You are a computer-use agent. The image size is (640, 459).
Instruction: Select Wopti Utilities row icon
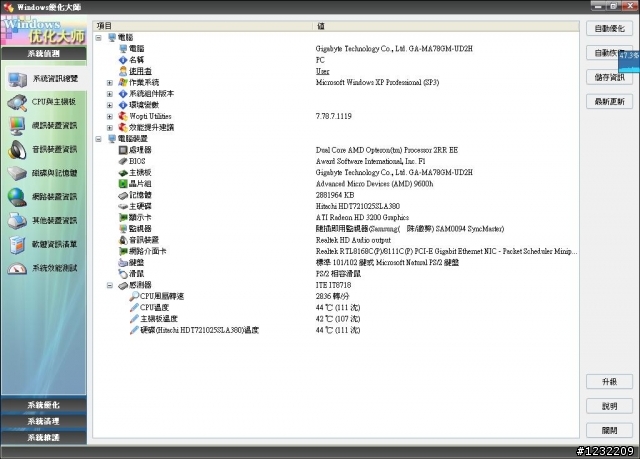pyautogui.click(x=123, y=116)
